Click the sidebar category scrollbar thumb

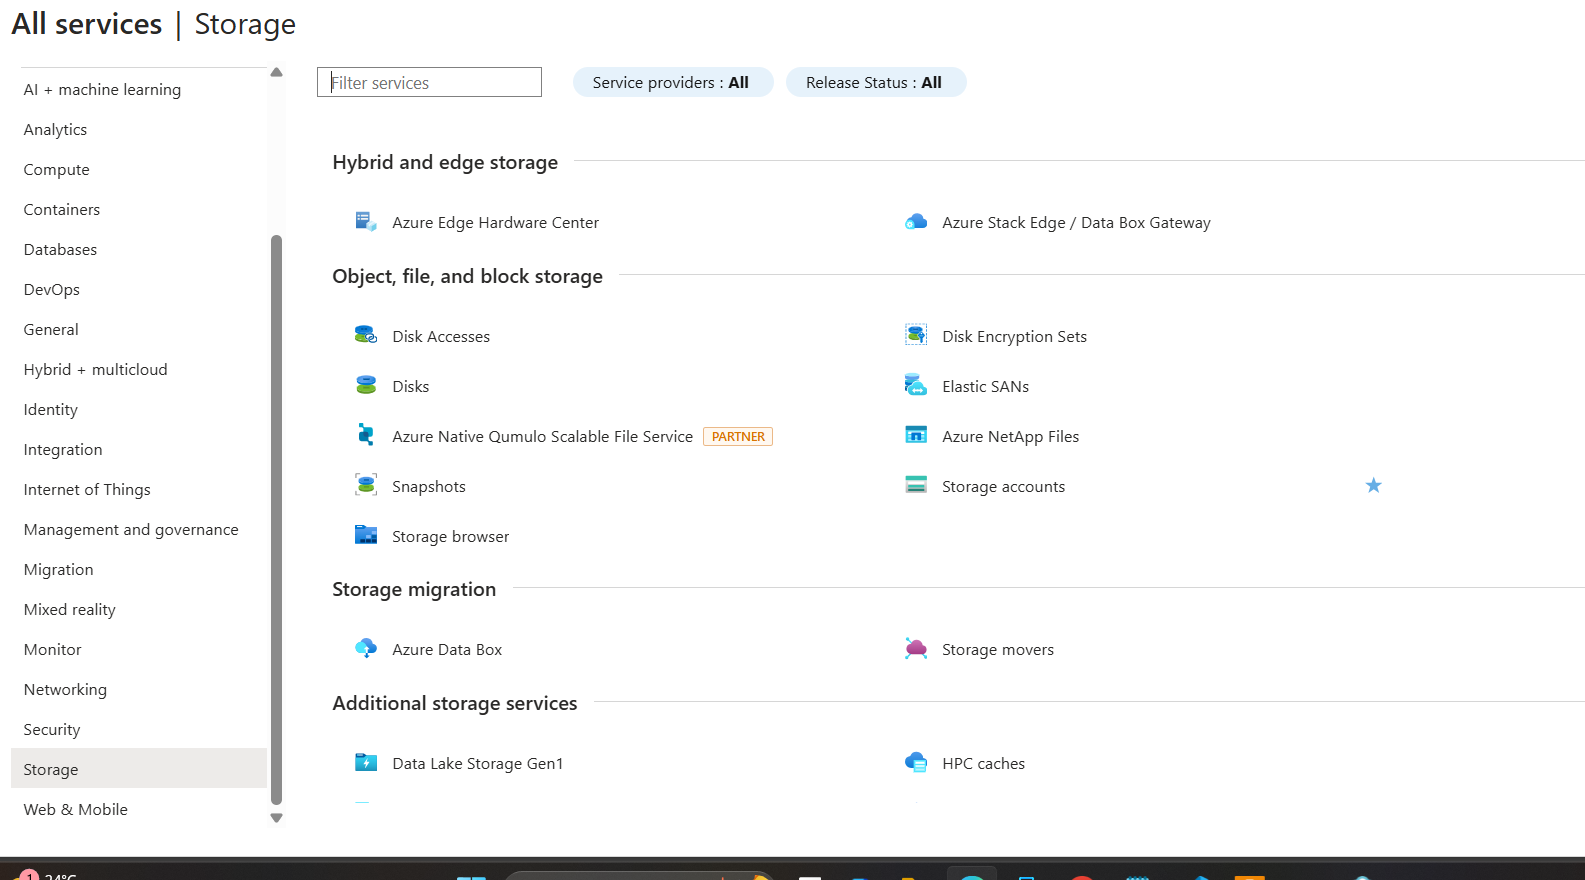277,520
